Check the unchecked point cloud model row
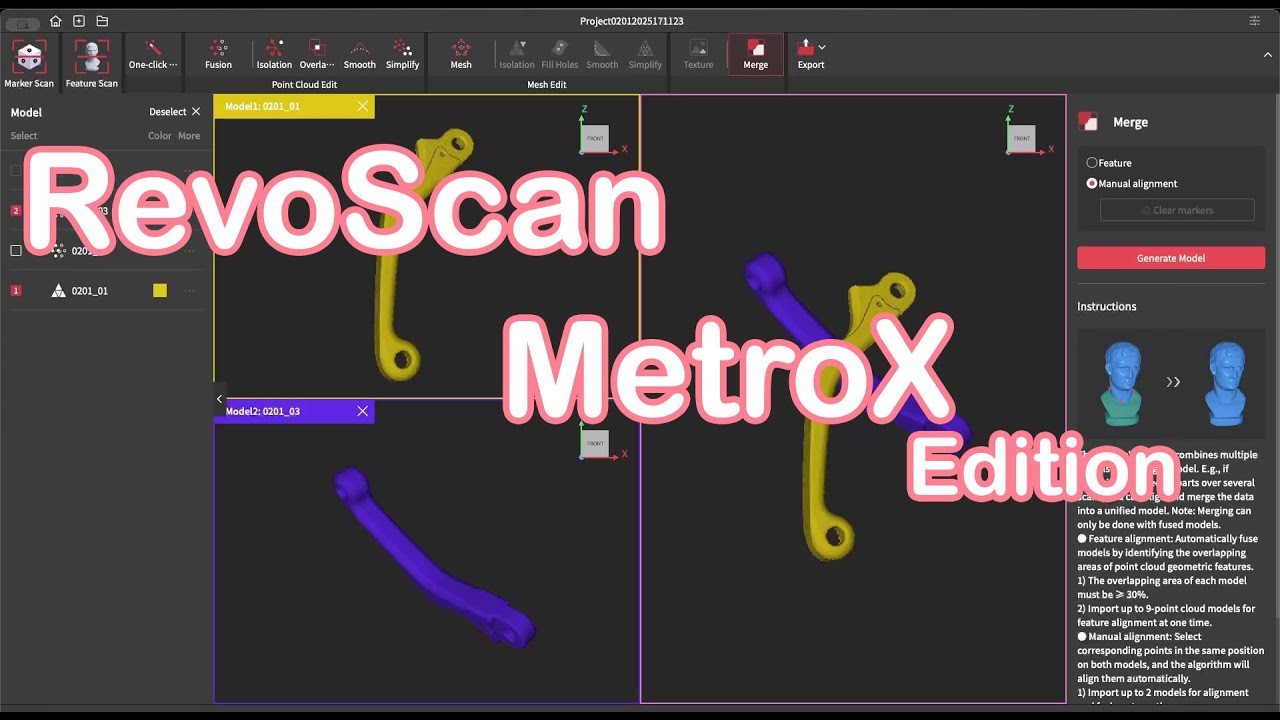 tap(16, 250)
